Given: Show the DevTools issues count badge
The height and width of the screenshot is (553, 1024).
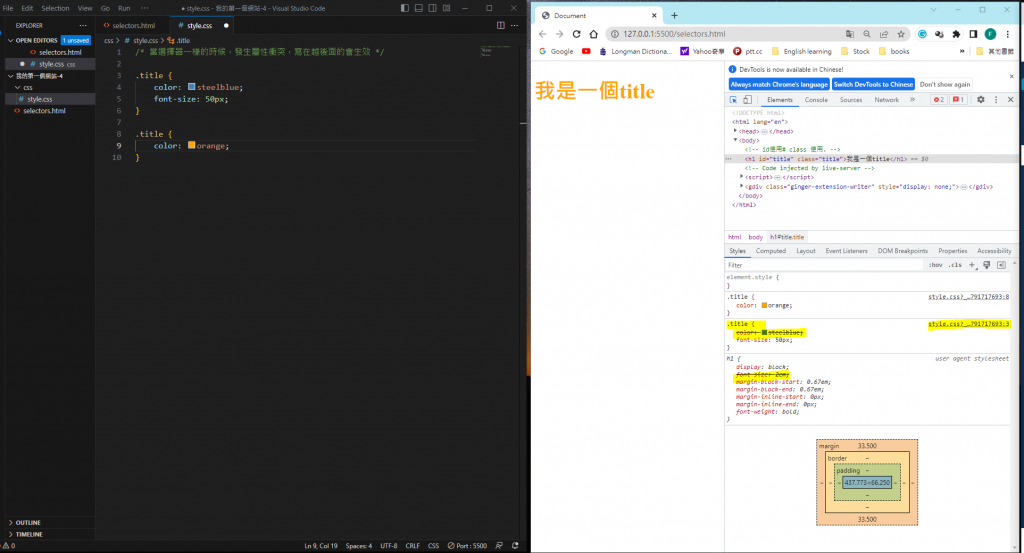Looking at the screenshot, I should pyautogui.click(x=958, y=100).
